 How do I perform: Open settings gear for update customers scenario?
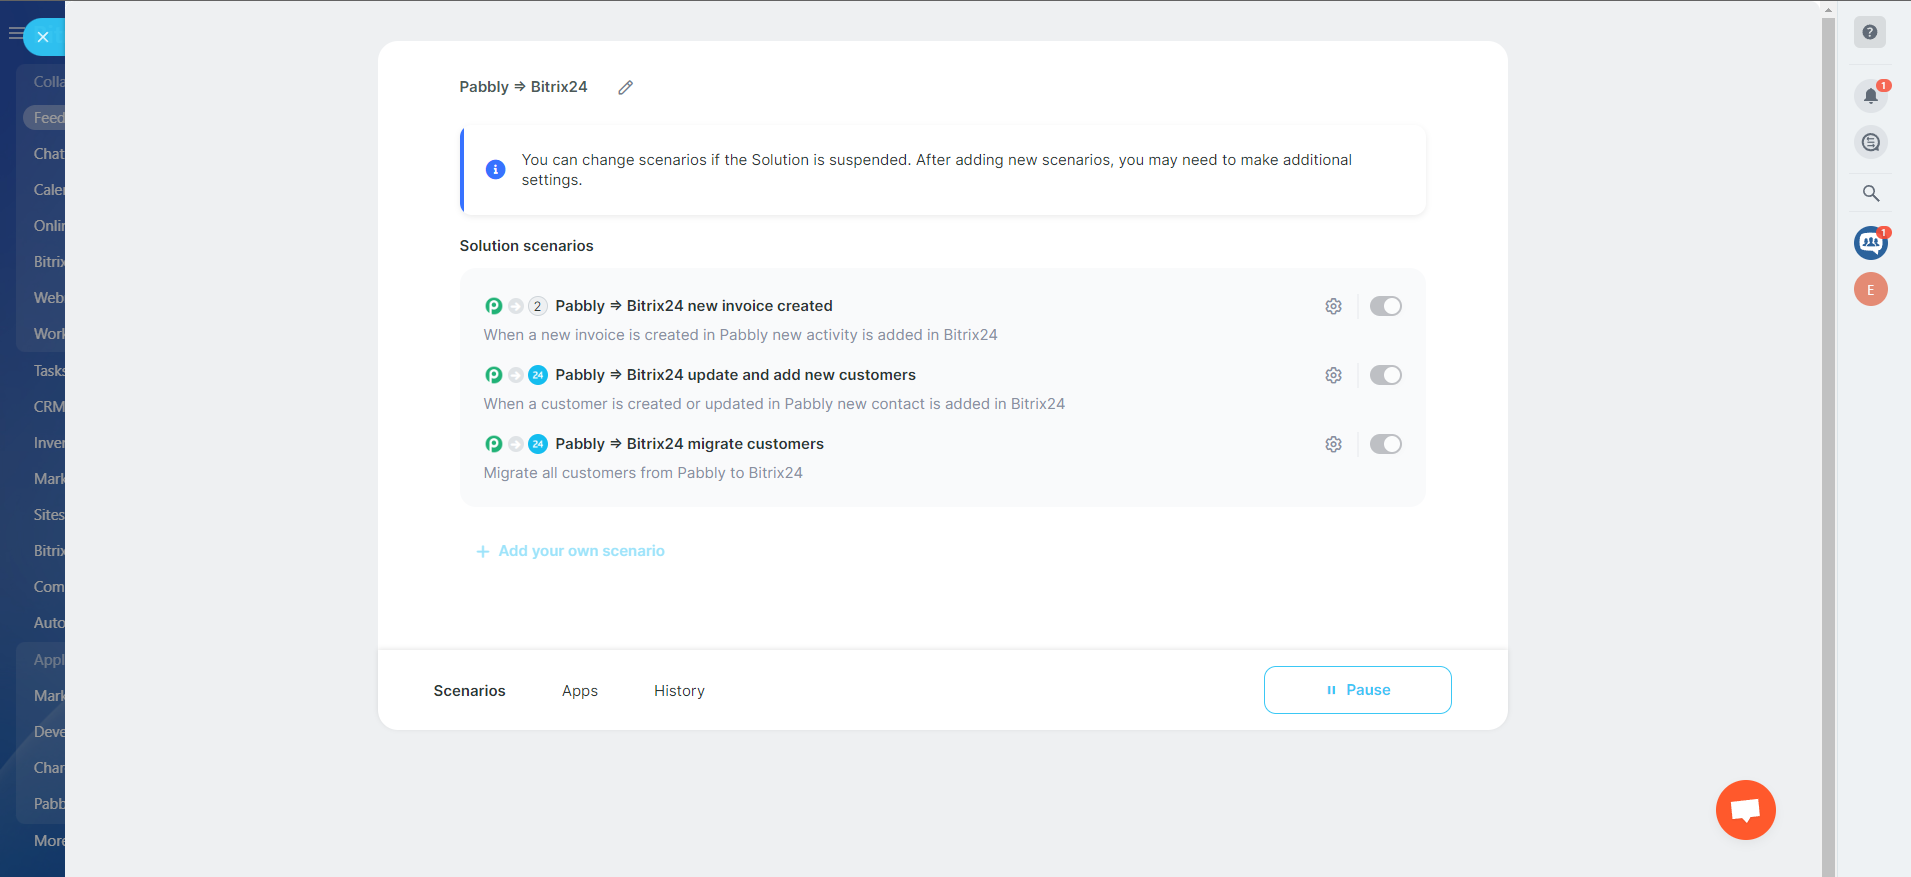1333,375
